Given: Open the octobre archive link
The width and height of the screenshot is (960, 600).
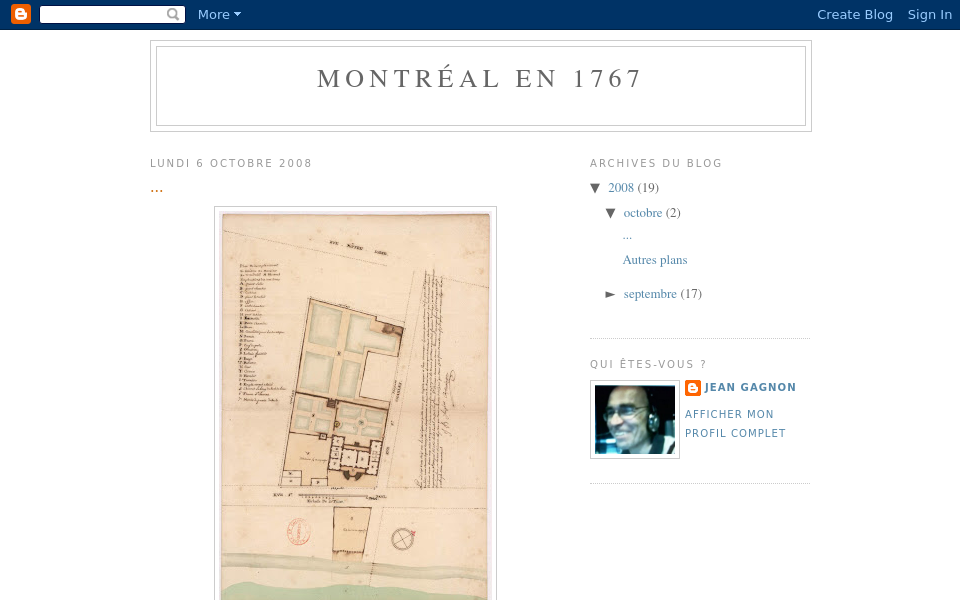Looking at the screenshot, I should click(642, 213).
